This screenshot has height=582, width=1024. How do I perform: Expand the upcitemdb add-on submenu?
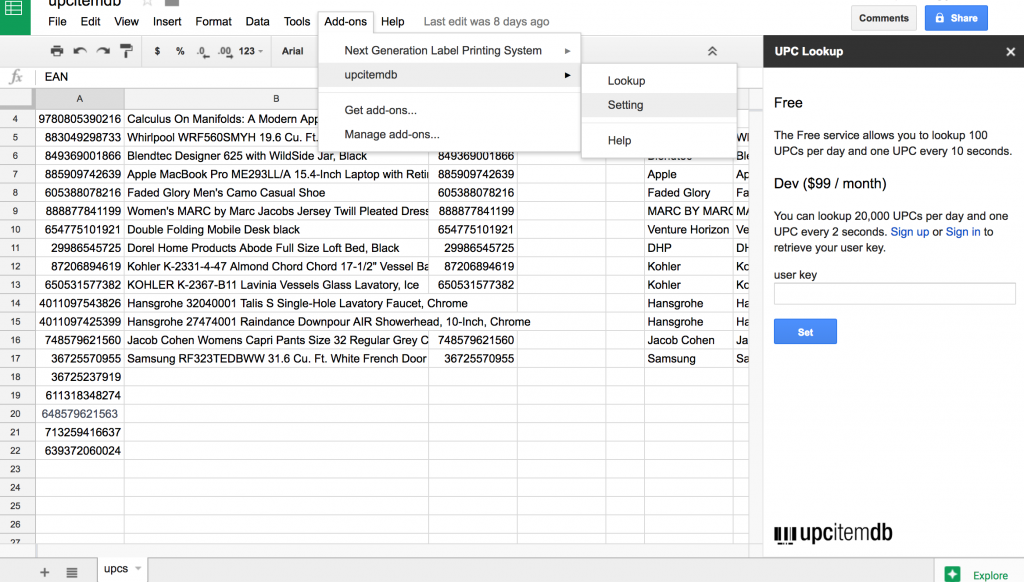(x=449, y=74)
